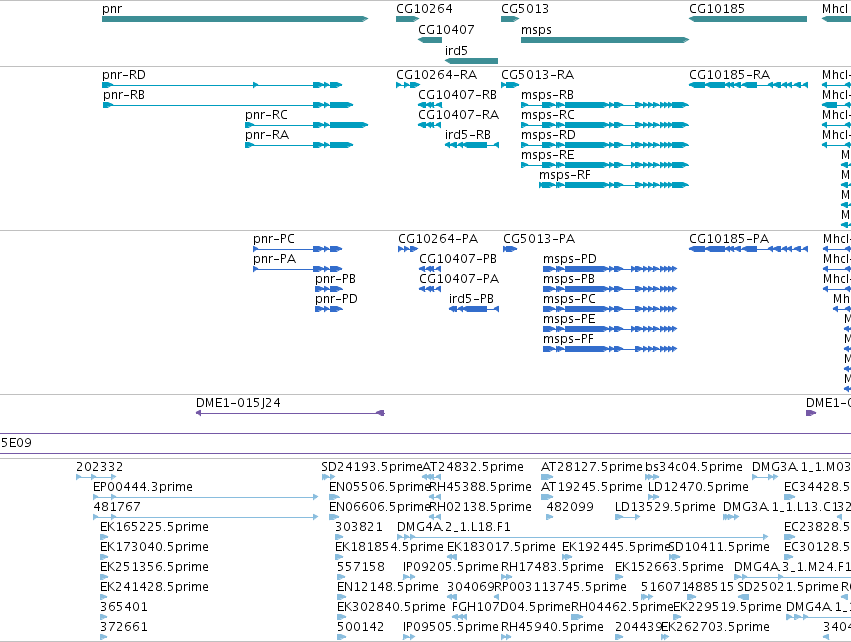The image size is (851, 642).
Task: Select transcript pnr-RA
Action: pyautogui.click(x=299, y=145)
